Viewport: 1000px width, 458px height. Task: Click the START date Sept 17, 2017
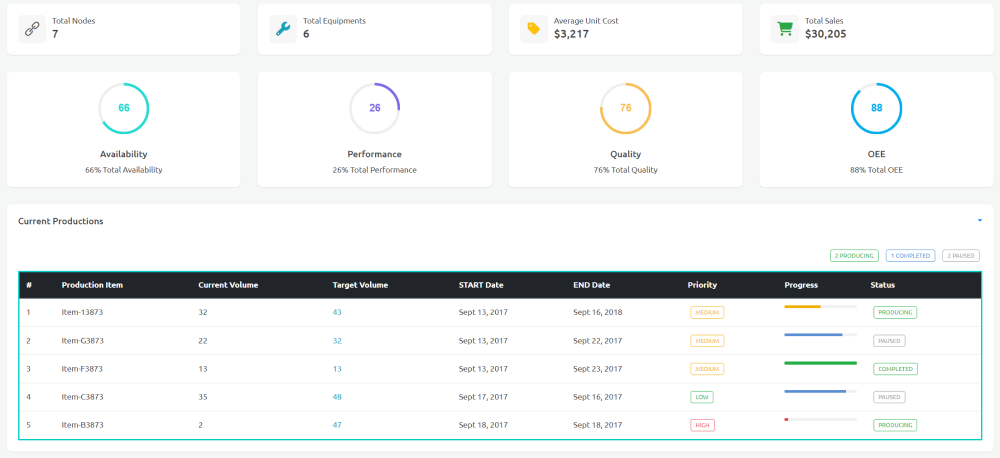(483, 397)
